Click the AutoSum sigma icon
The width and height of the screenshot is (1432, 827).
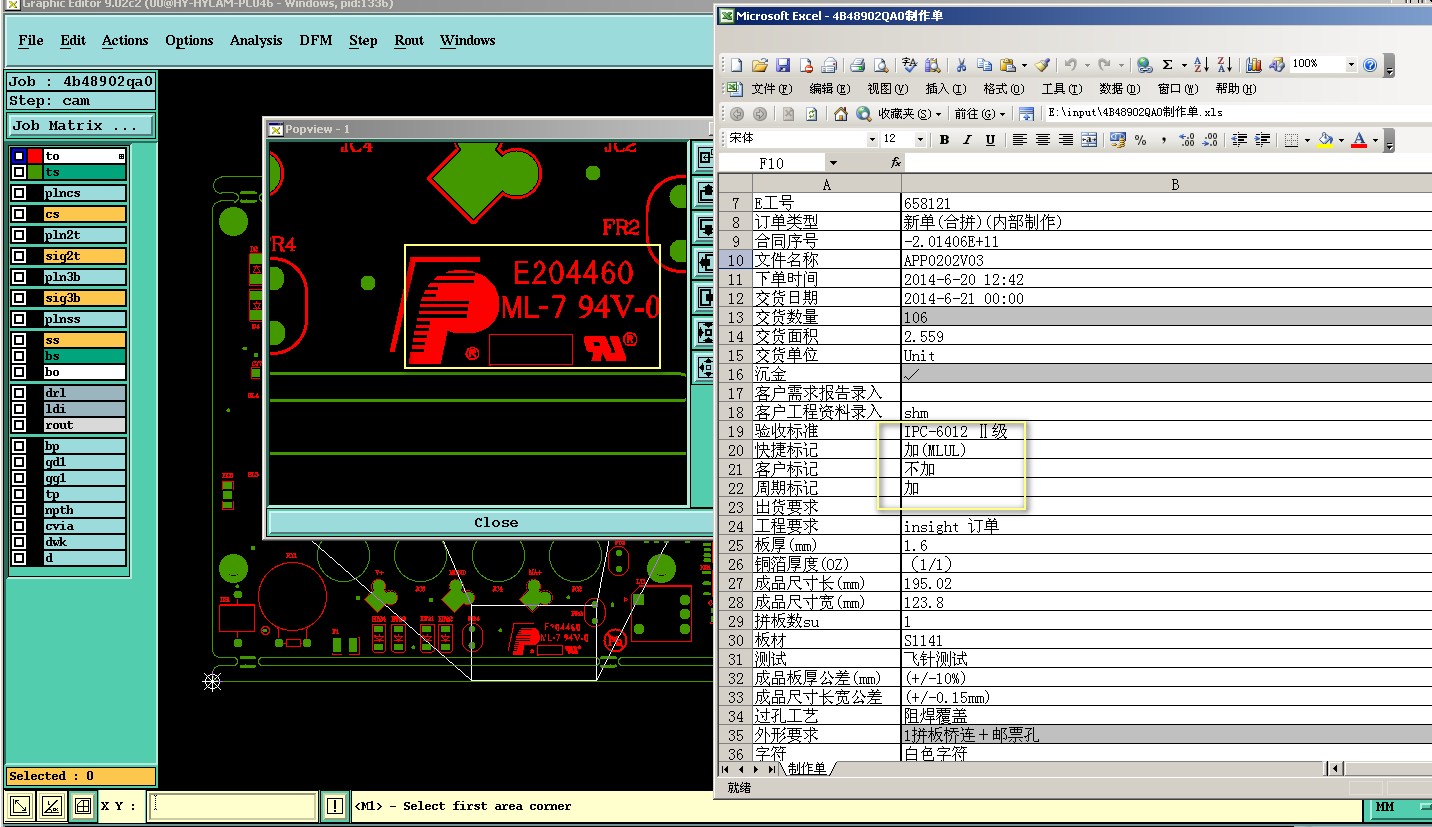[1167, 65]
